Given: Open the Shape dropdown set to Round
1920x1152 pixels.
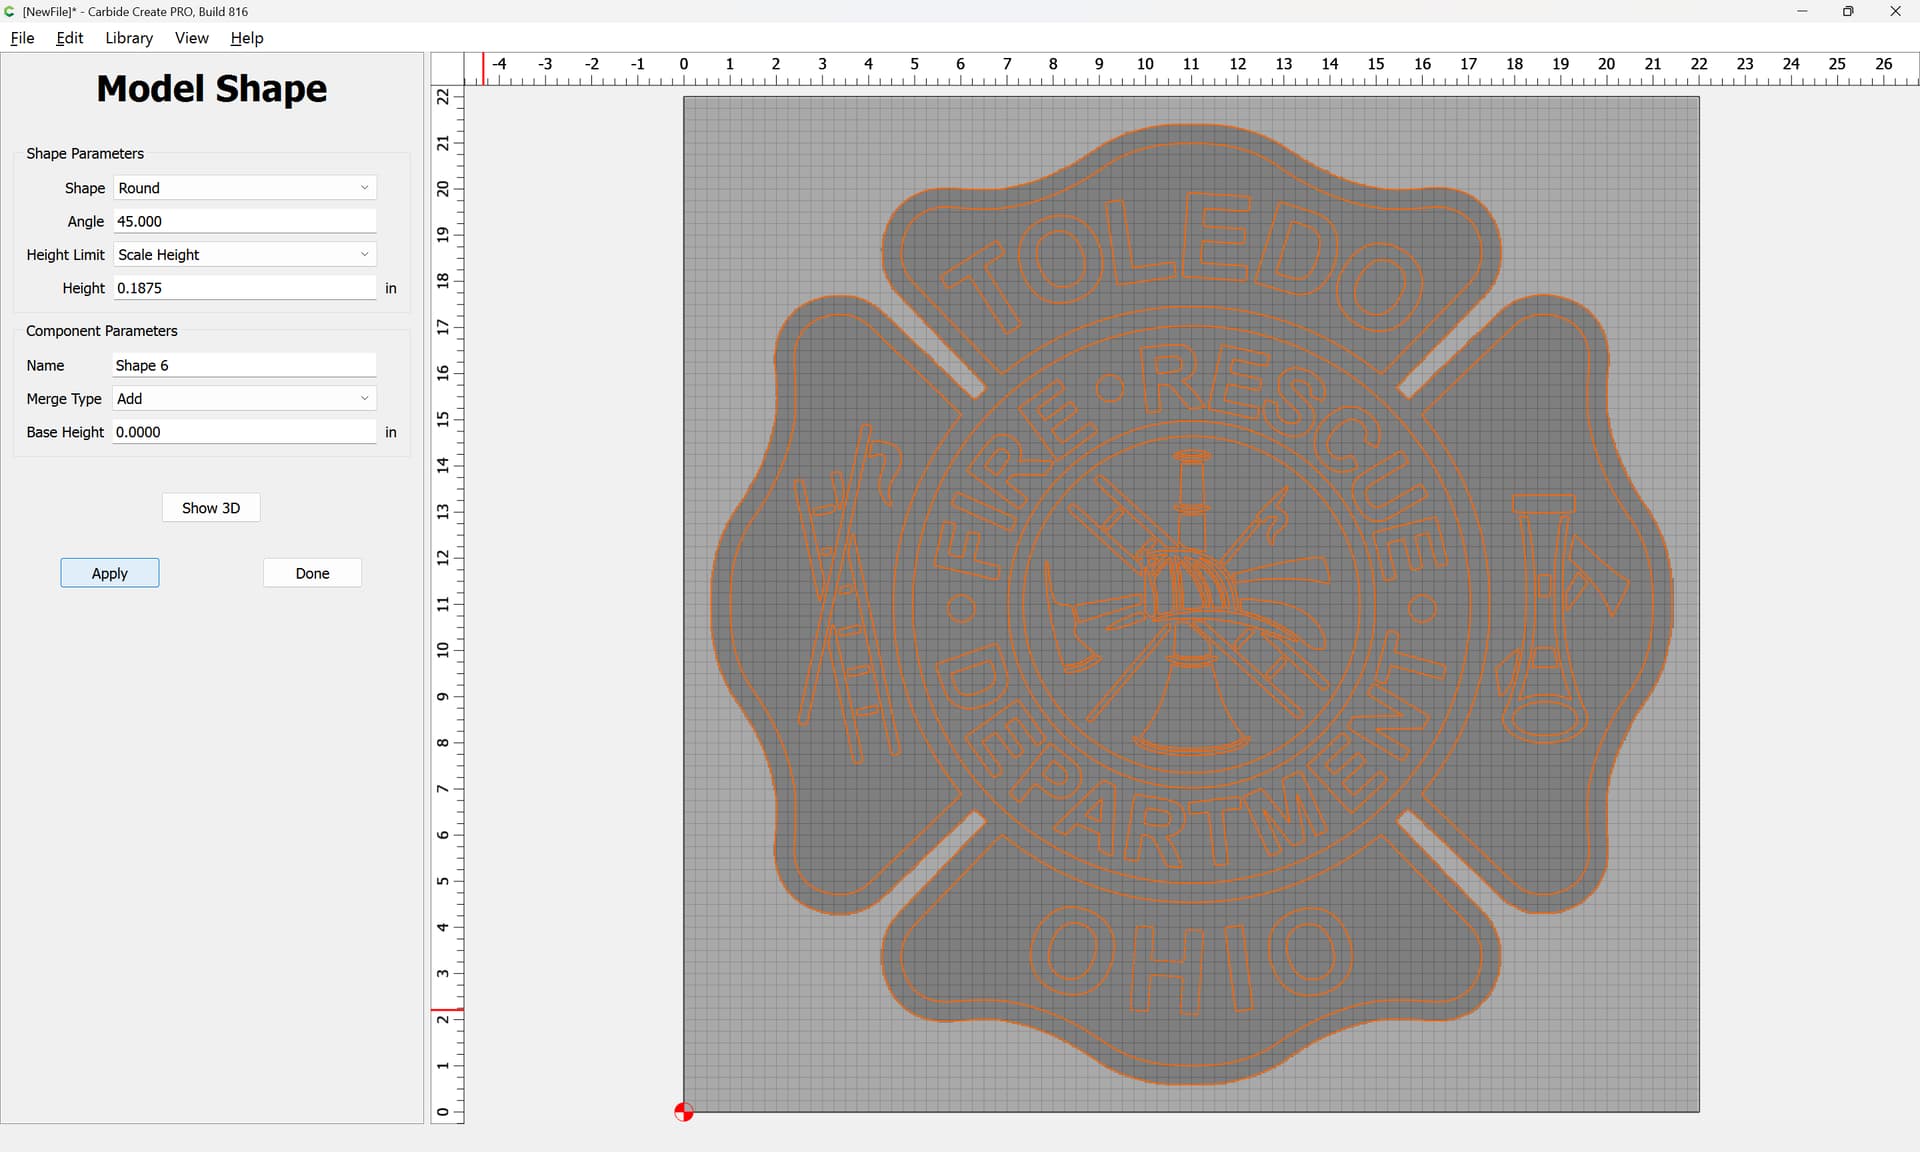Looking at the screenshot, I should 244,188.
